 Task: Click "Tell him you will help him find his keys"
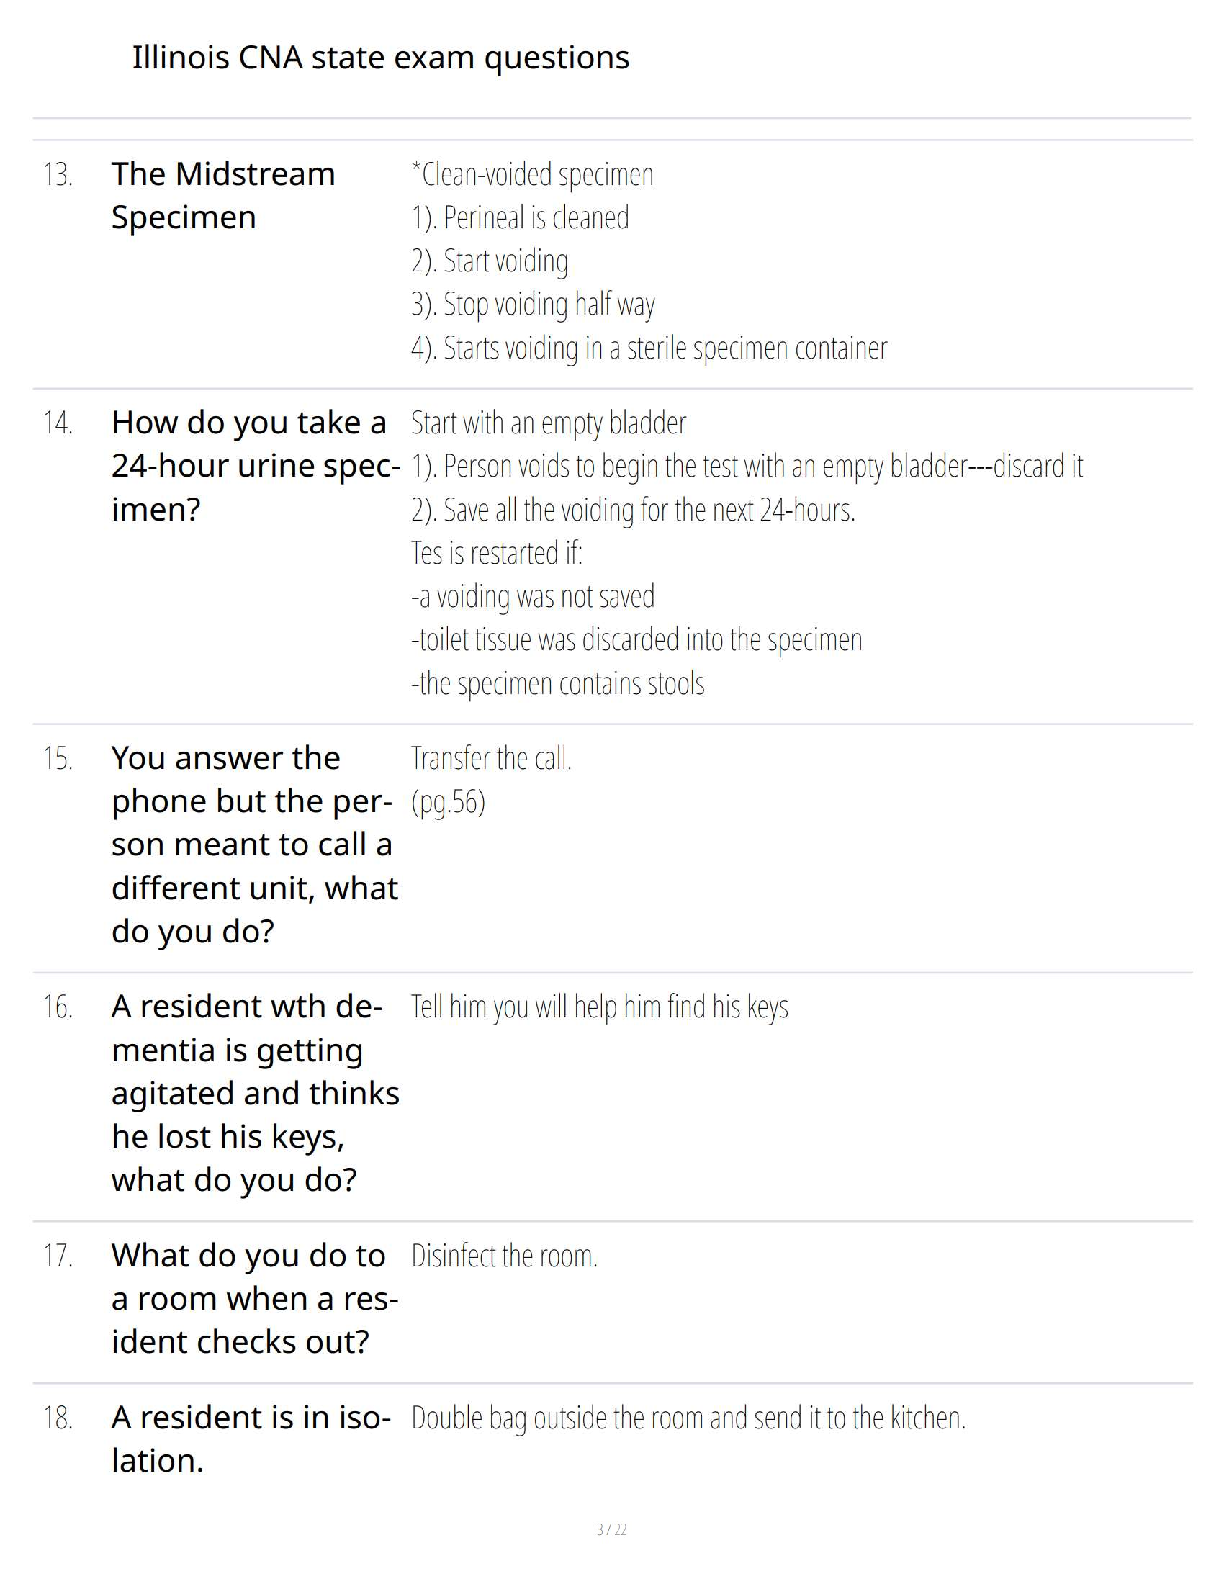click(599, 1007)
